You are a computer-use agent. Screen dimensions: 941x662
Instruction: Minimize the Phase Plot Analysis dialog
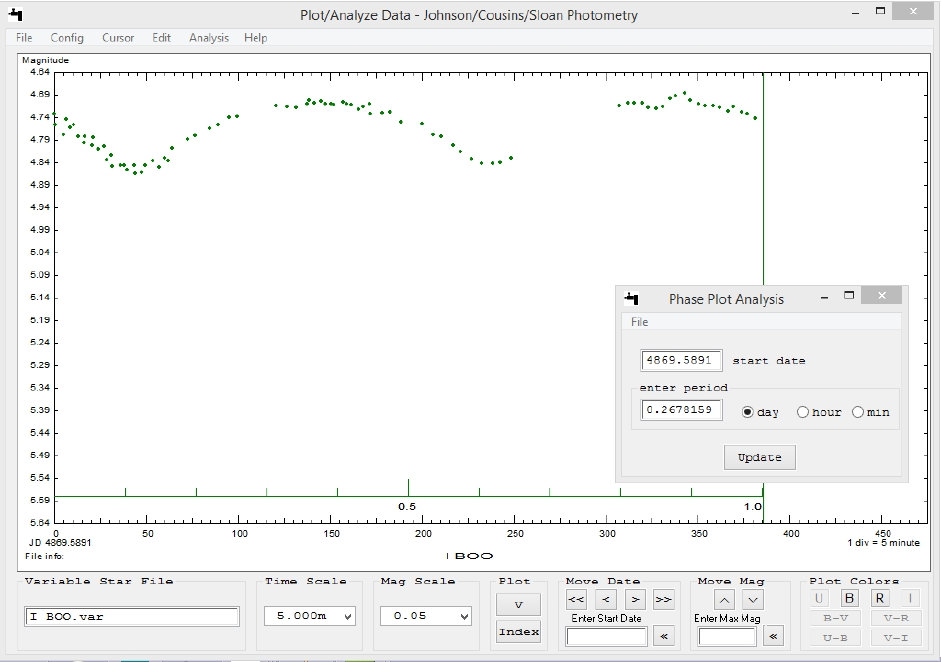click(825, 297)
